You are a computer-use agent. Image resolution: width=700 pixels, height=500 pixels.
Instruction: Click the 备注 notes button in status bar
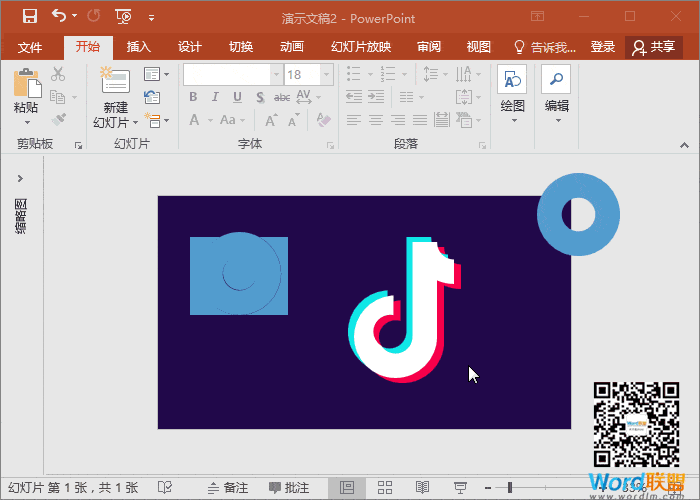tap(228, 488)
